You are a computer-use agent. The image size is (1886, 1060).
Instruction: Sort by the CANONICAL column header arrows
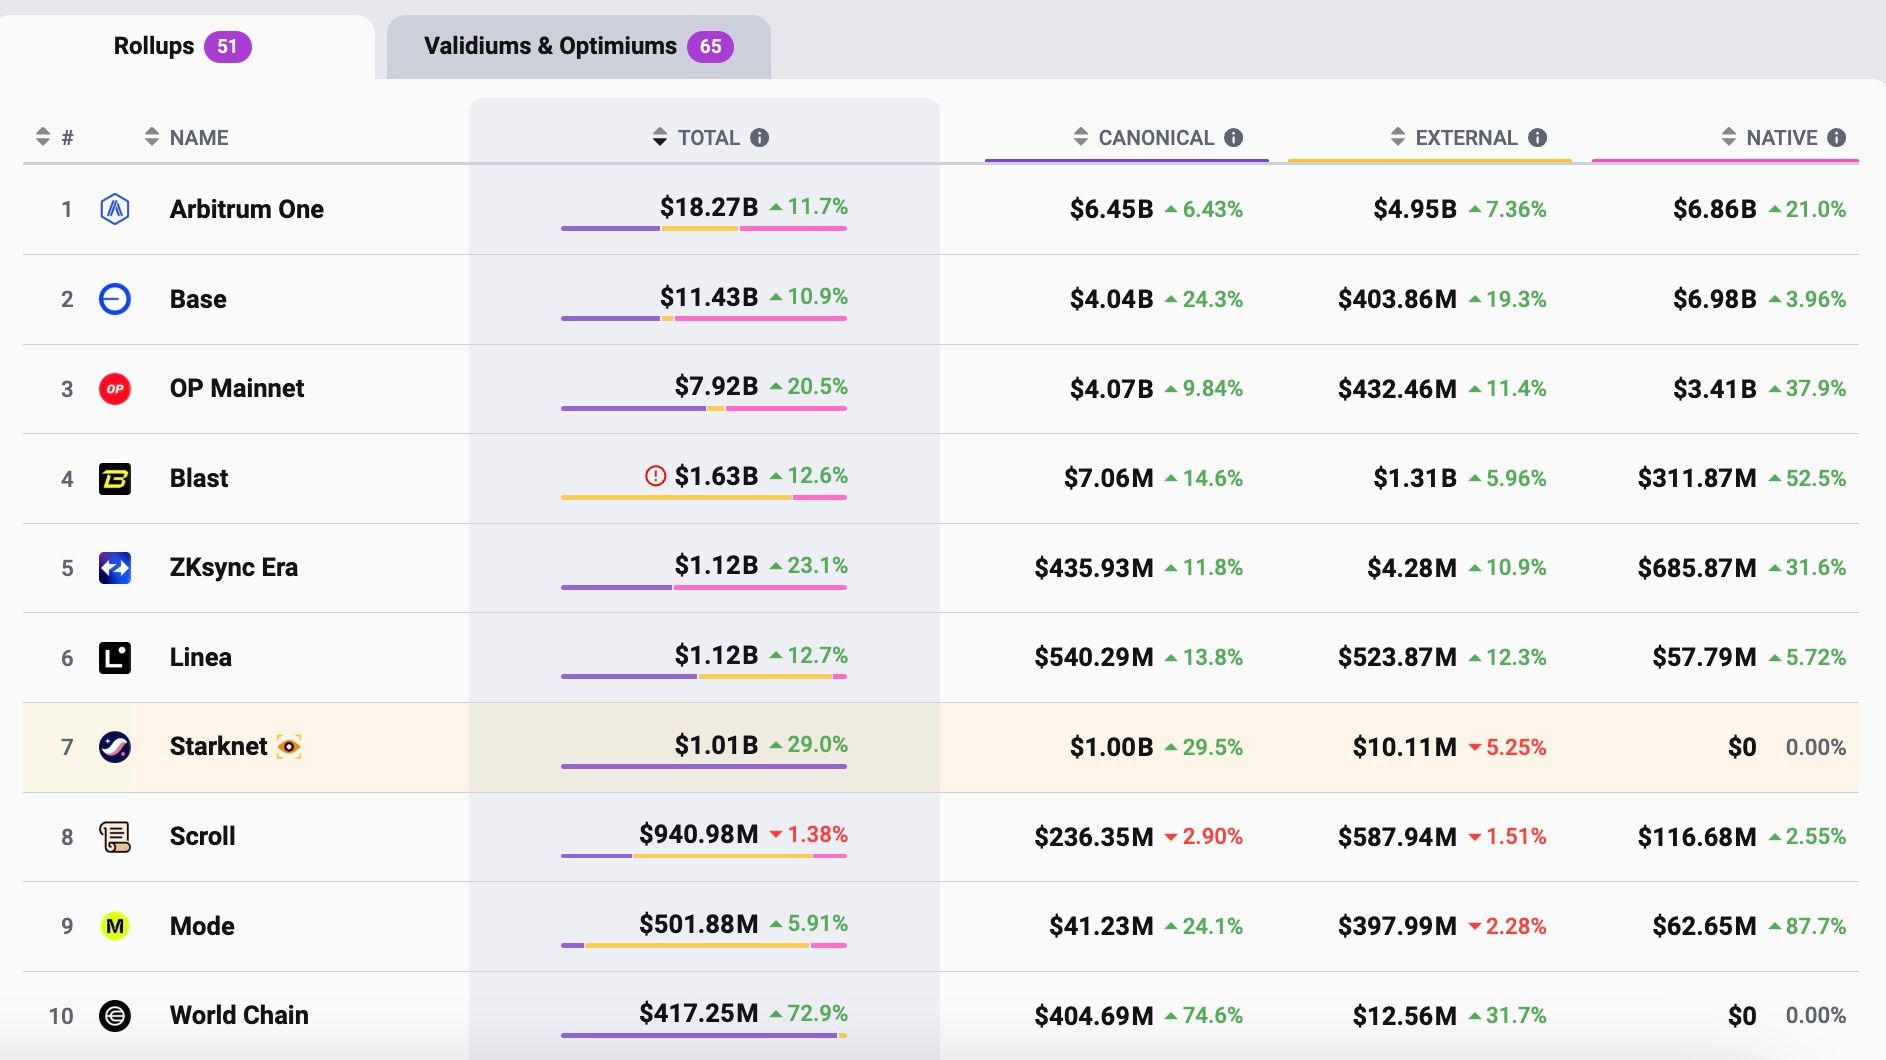(x=1080, y=138)
